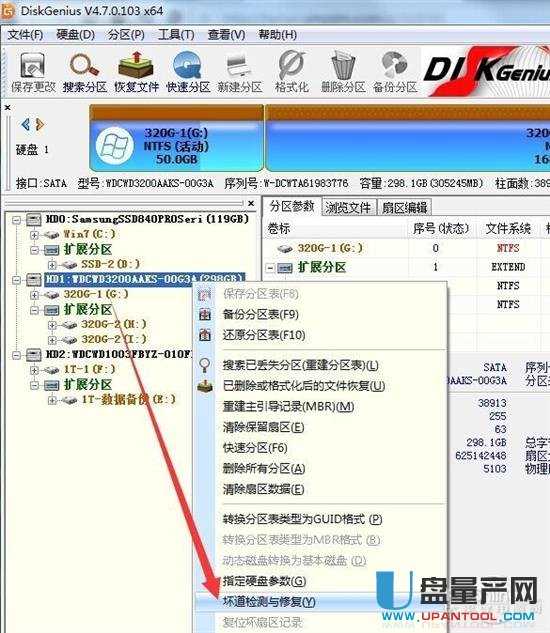Choose 重建主引导记录(MBR) menu entry
Viewport: 550px width, 633px height.
click(x=288, y=407)
